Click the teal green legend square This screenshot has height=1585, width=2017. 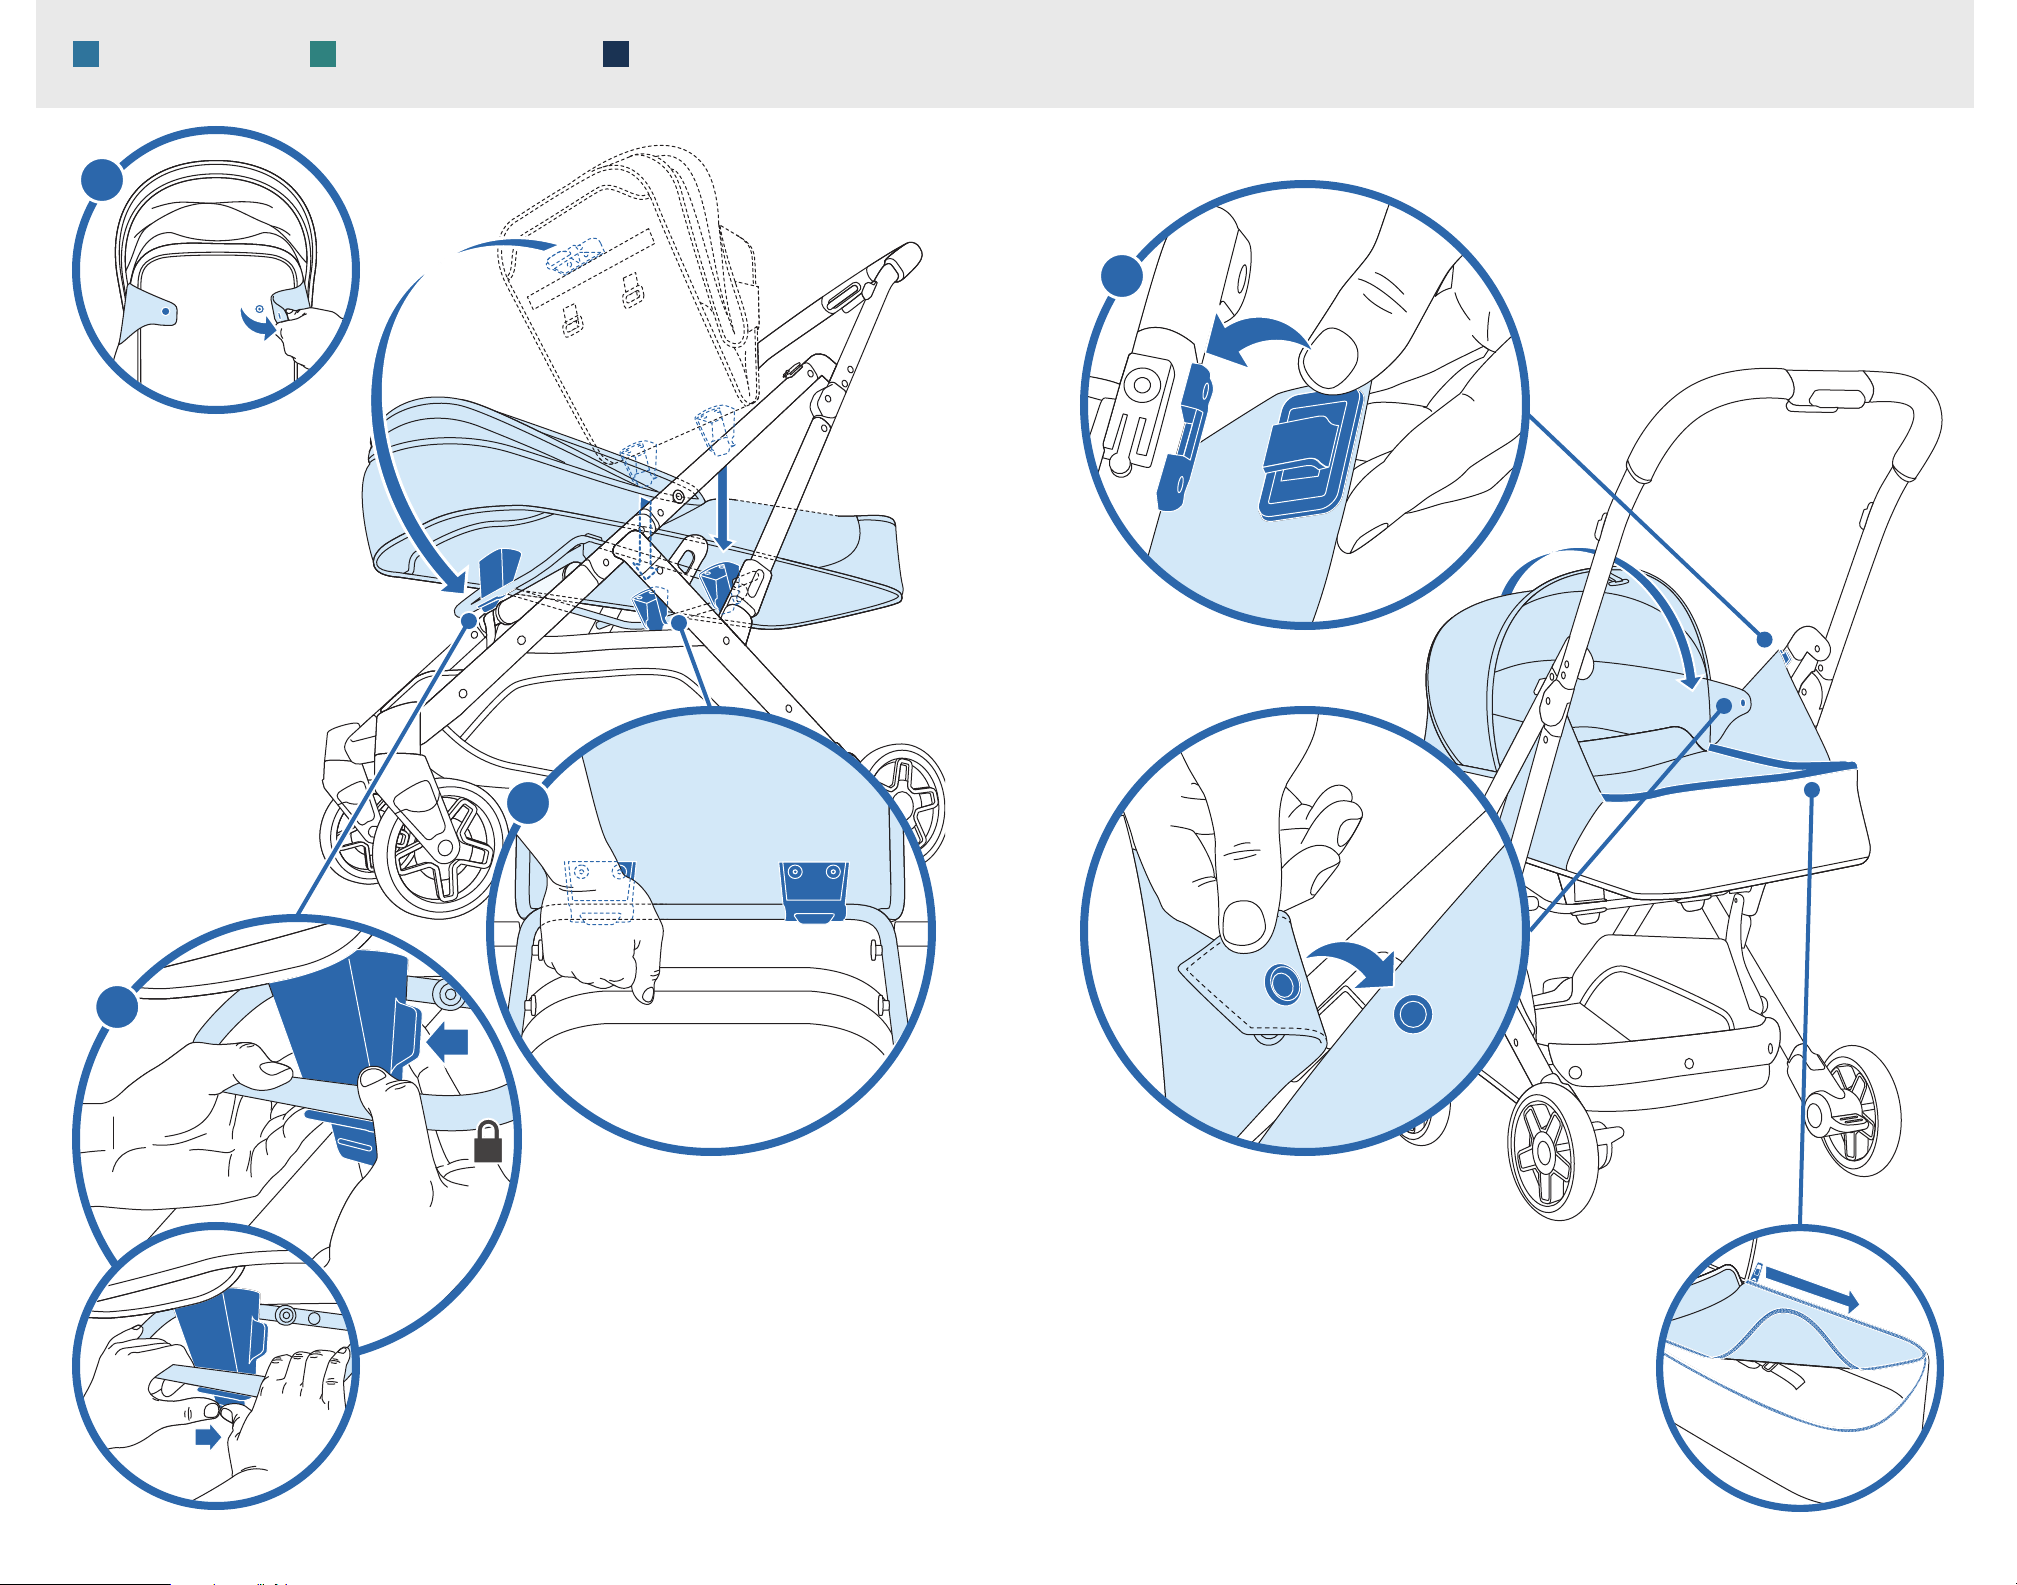point(323,54)
